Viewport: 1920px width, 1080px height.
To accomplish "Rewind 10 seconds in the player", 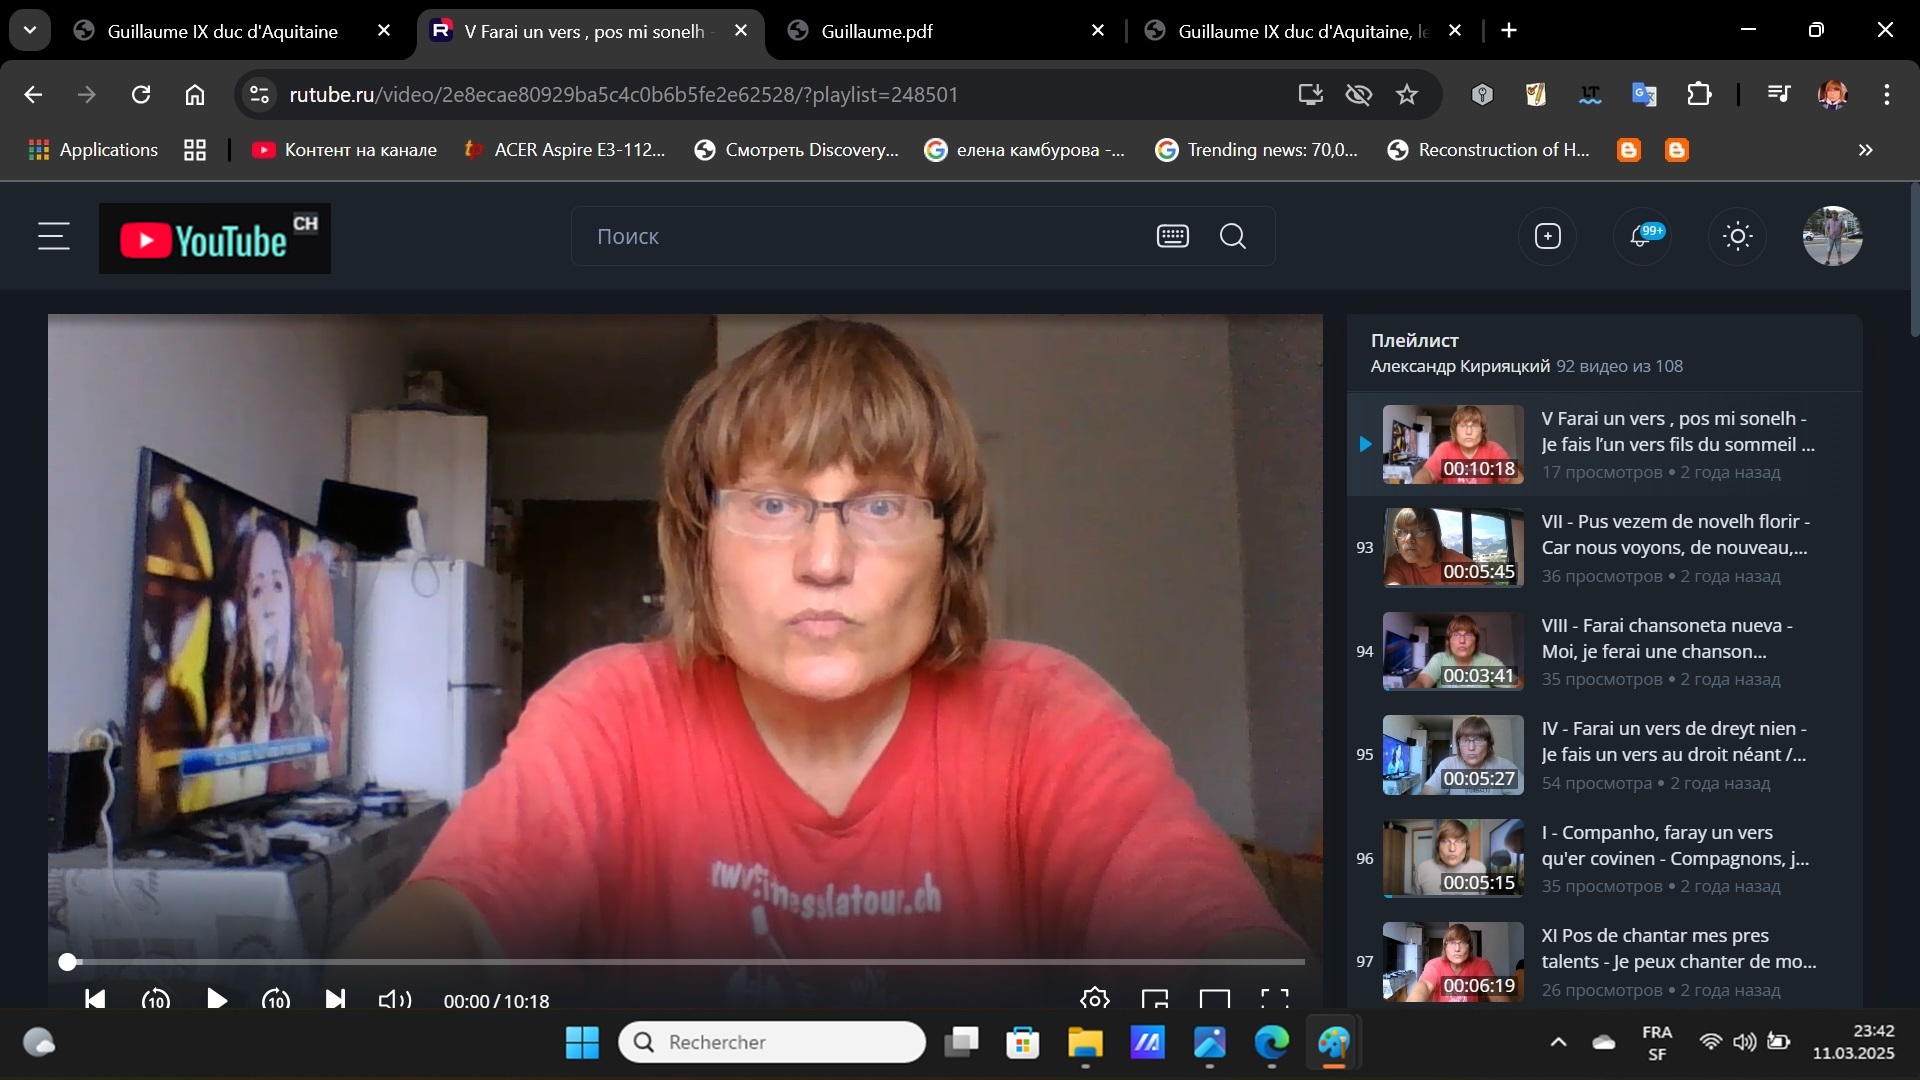I will tap(156, 999).
